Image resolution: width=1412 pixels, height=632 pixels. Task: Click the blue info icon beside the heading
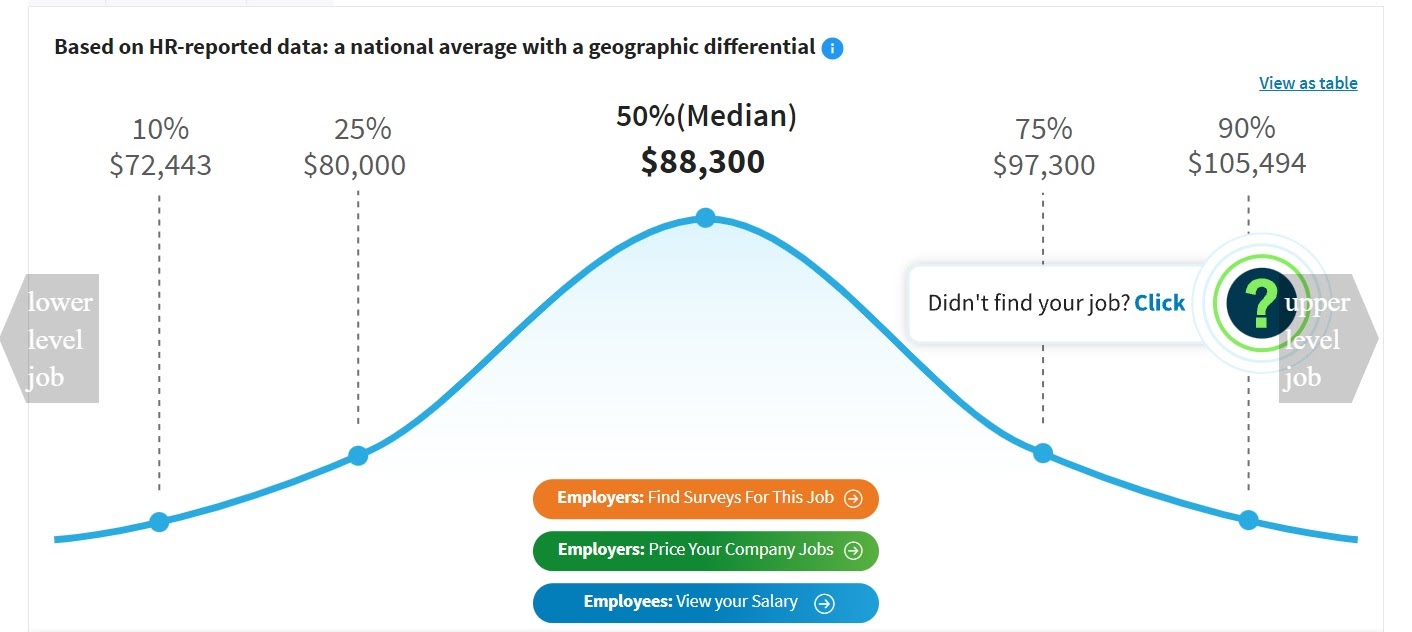(832, 48)
